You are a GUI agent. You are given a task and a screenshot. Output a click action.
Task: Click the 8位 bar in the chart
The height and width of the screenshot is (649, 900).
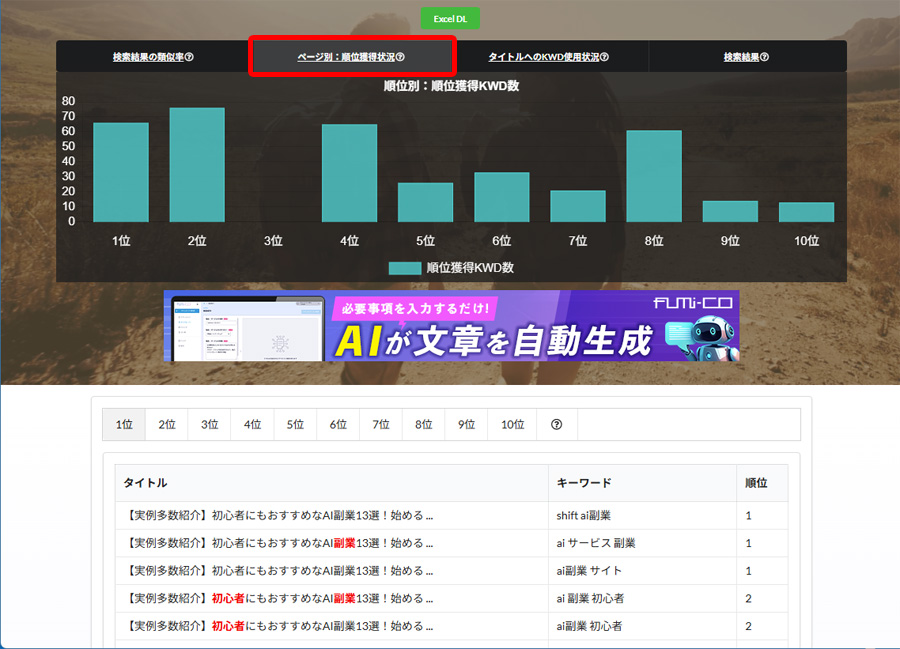(654, 176)
